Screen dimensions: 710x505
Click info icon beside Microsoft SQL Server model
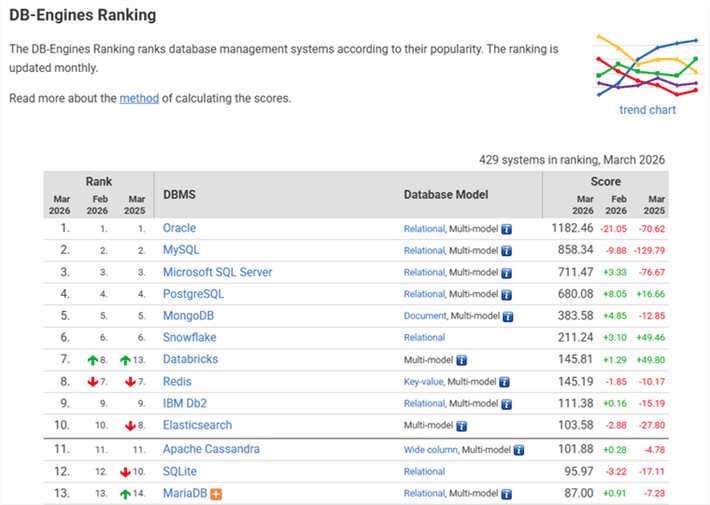506,273
